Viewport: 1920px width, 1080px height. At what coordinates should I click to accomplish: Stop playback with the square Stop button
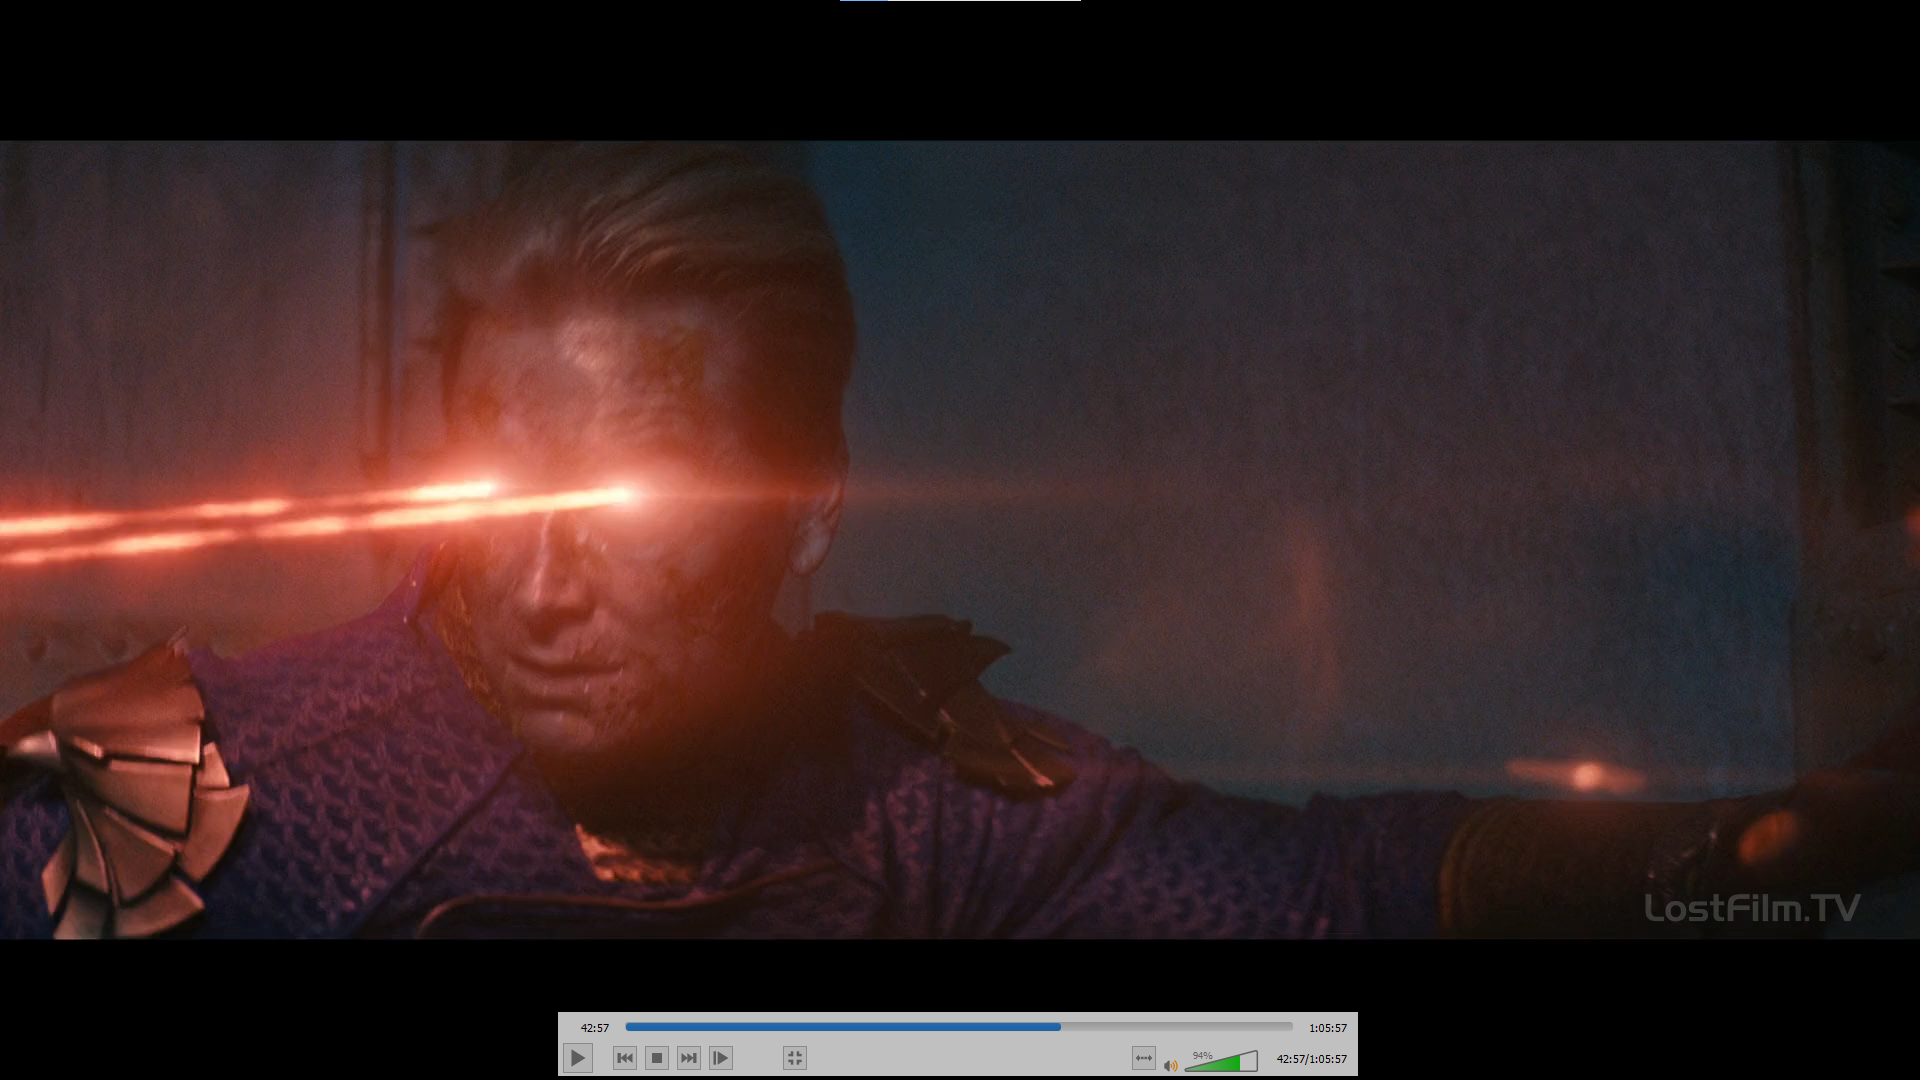coord(657,1058)
